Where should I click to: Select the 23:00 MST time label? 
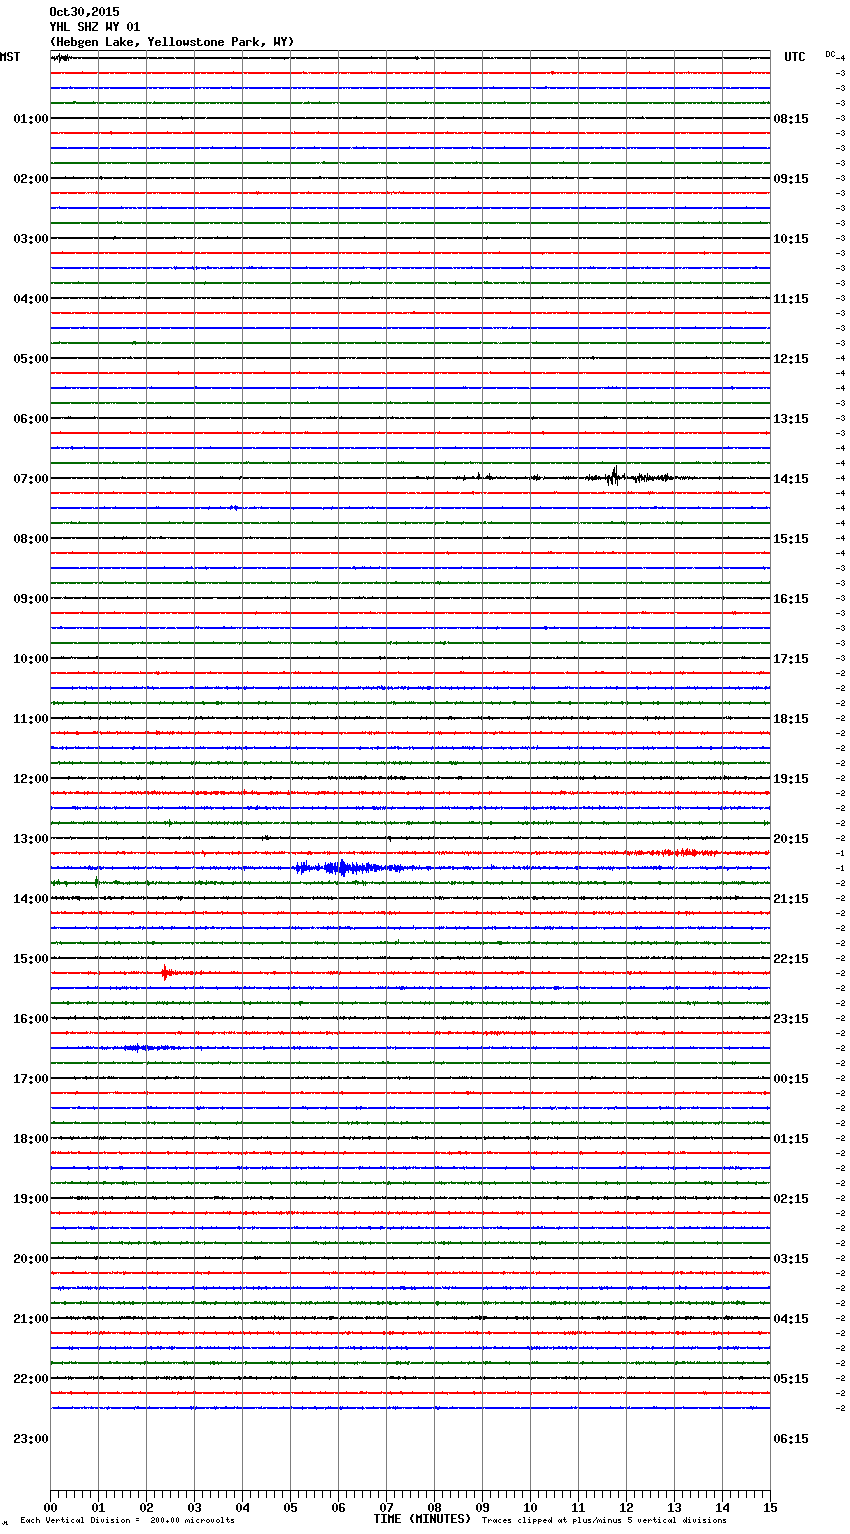(31, 1439)
